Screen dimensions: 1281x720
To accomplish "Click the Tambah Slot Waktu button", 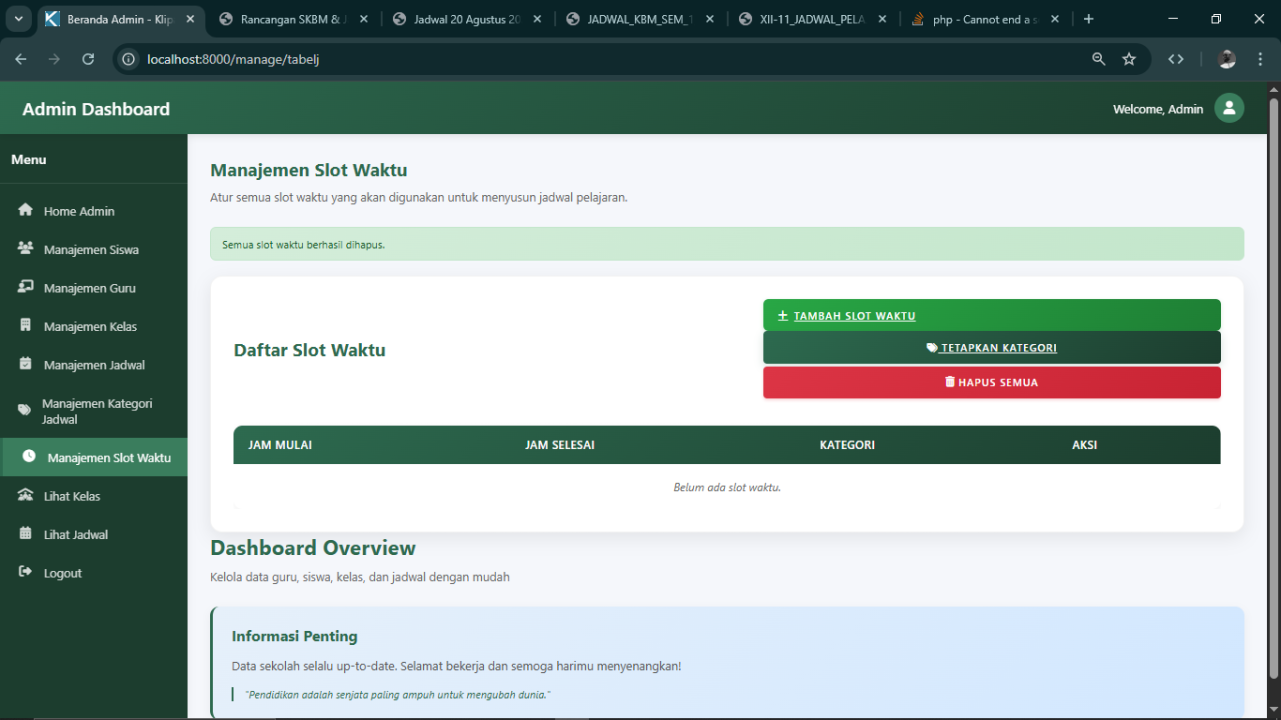I will [x=991, y=315].
